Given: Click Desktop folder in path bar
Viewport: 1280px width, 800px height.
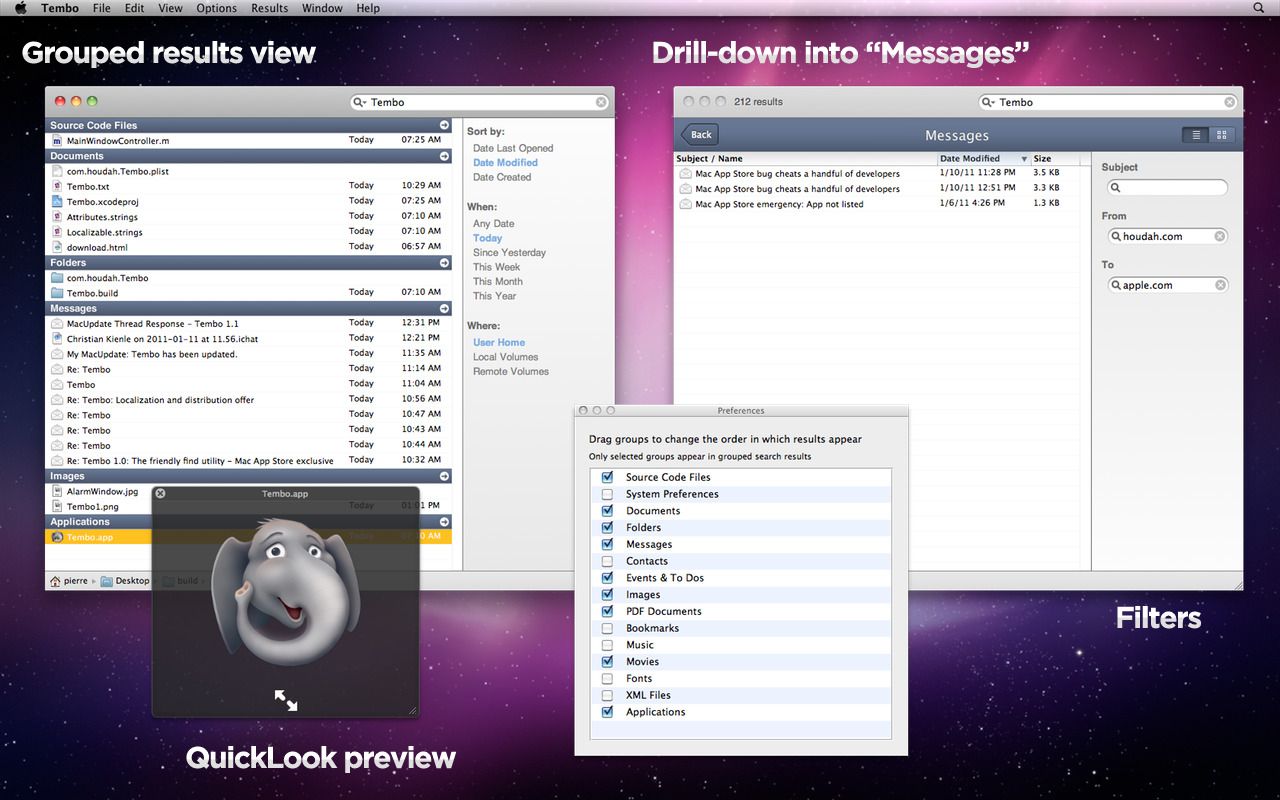Looking at the screenshot, I should 124,581.
